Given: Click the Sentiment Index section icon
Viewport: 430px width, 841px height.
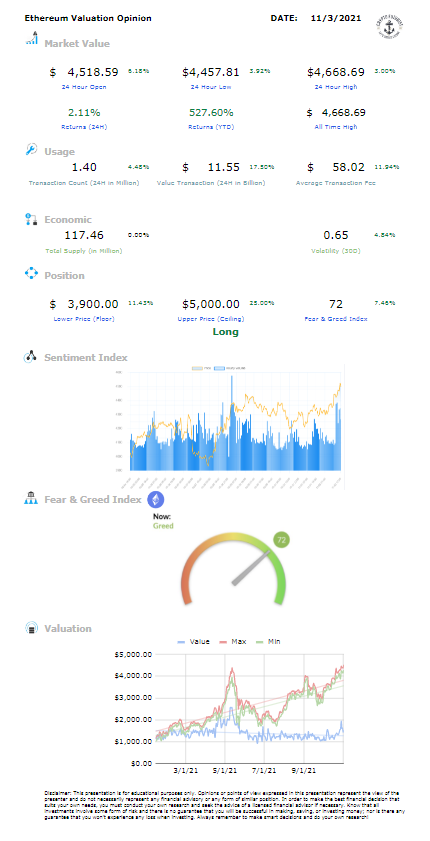Looking at the screenshot, I should click(31, 356).
